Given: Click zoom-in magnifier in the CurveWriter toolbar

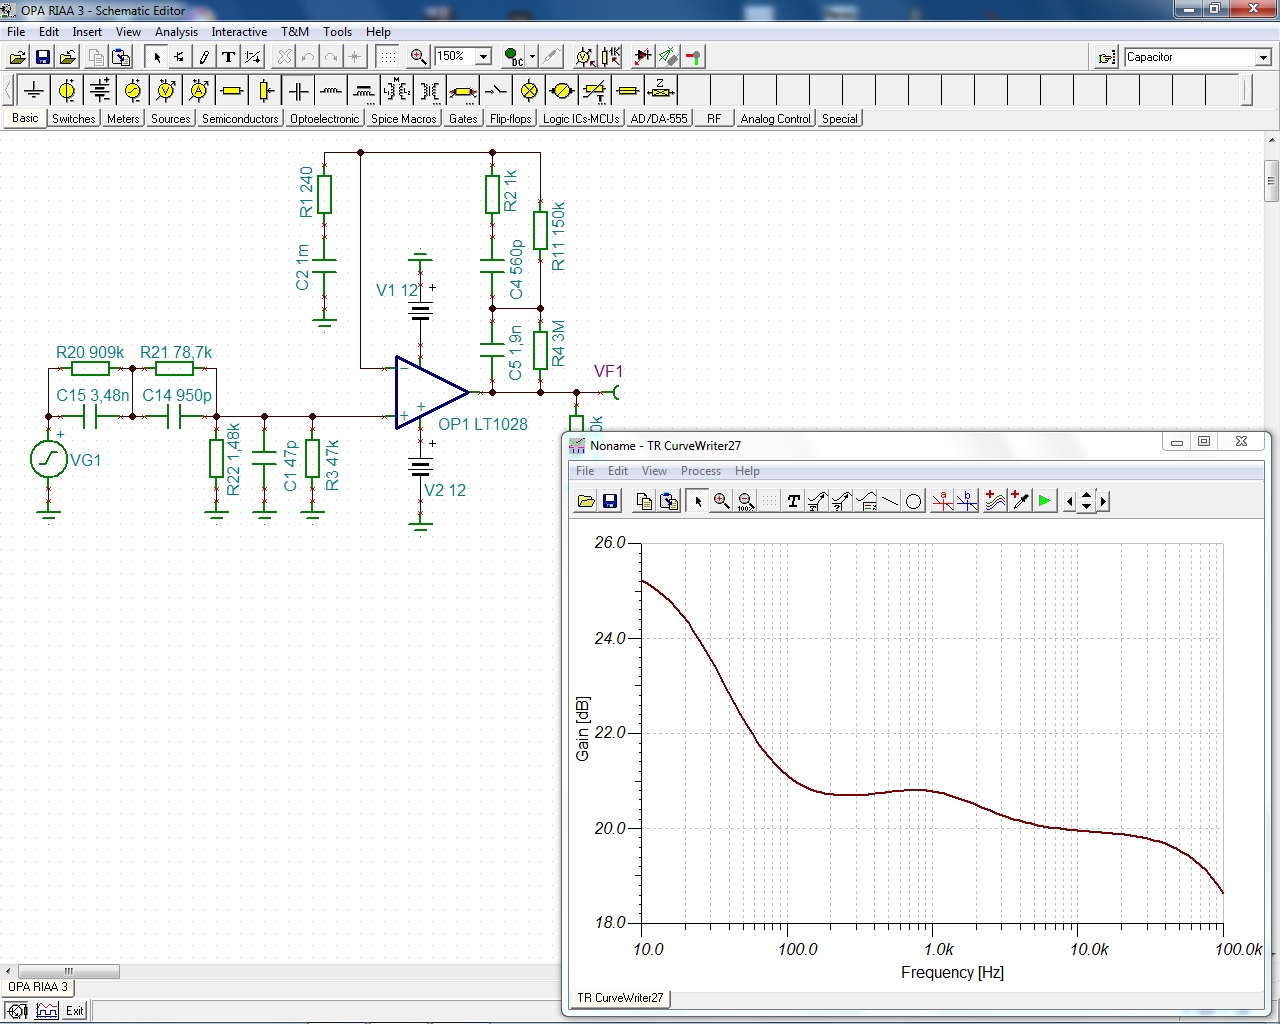Looking at the screenshot, I should [721, 501].
